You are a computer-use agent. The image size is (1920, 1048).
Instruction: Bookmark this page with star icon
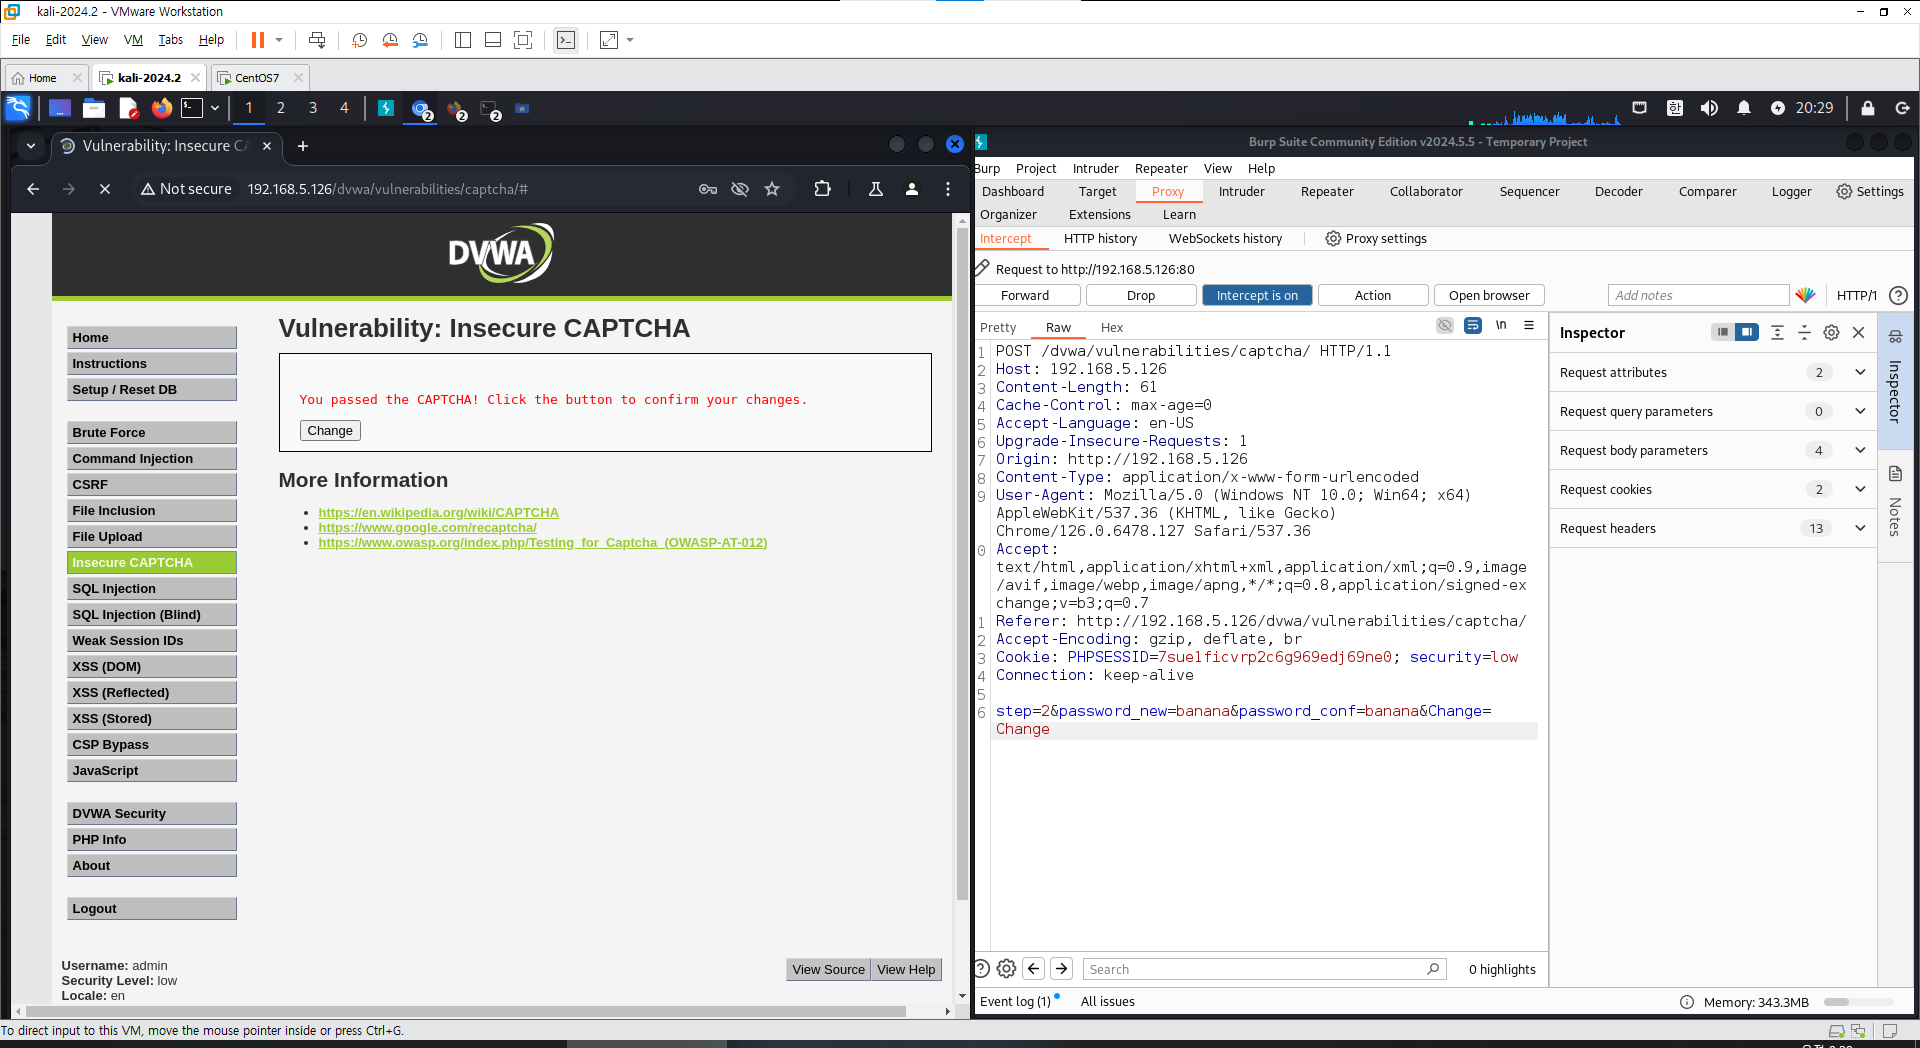click(x=772, y=189)
